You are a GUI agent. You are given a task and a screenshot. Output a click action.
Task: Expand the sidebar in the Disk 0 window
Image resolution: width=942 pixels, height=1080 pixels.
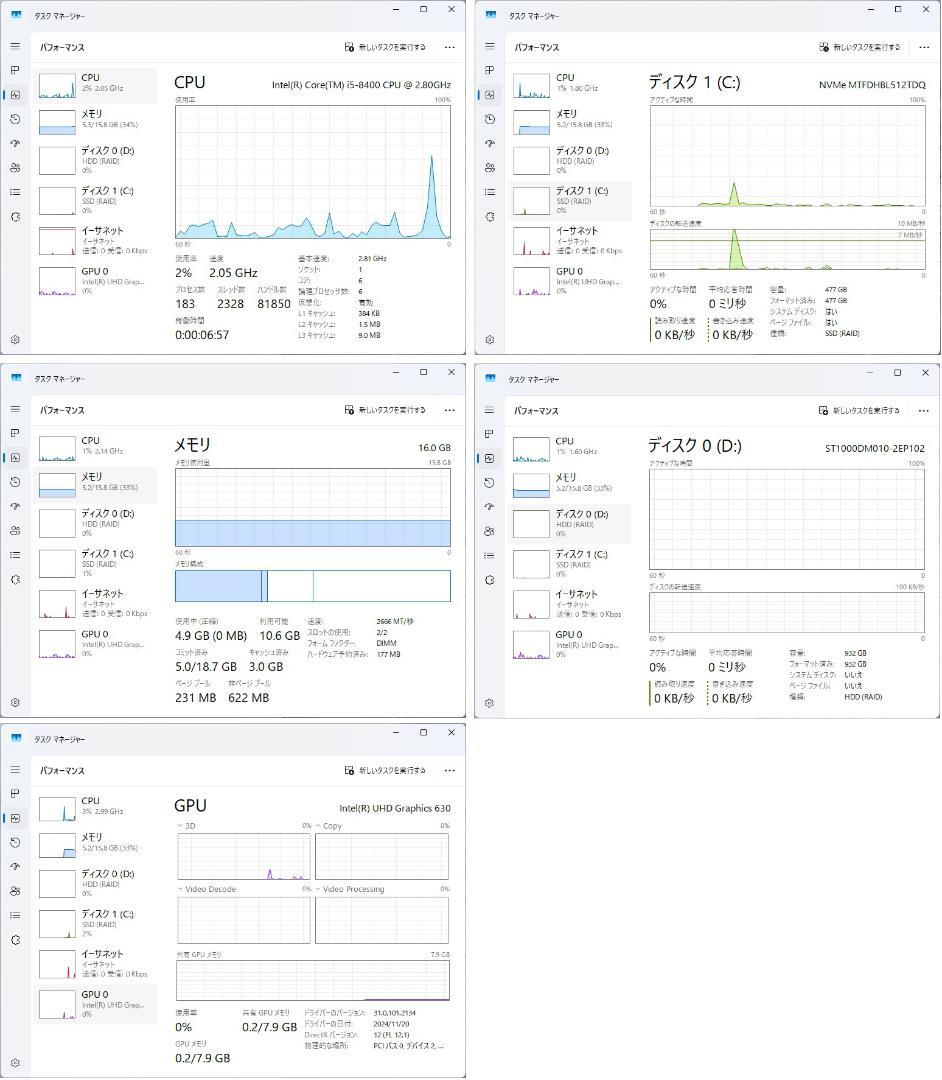489,409
